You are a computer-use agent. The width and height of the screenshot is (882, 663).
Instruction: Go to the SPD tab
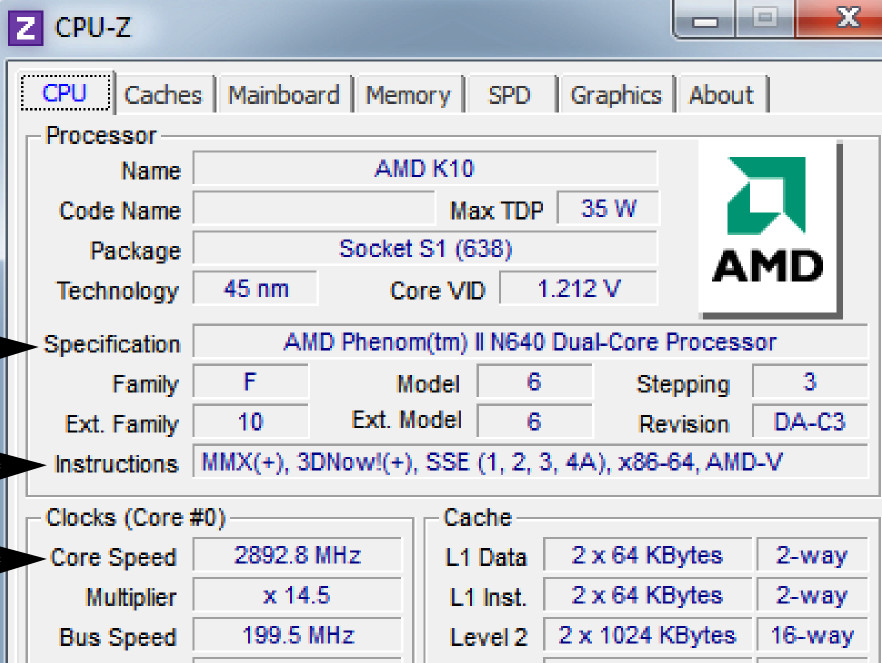tap(509, 96)
